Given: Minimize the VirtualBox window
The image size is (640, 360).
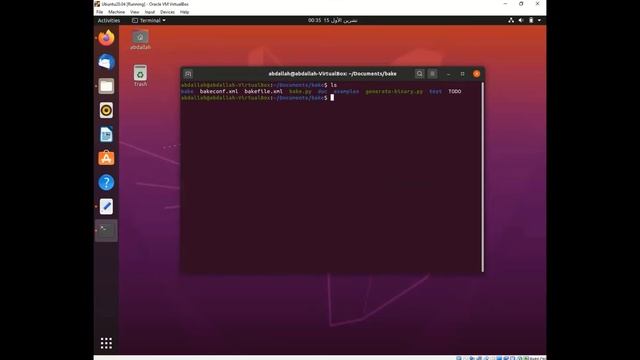Looking at the screenshot, I should [x=505, y=4].
